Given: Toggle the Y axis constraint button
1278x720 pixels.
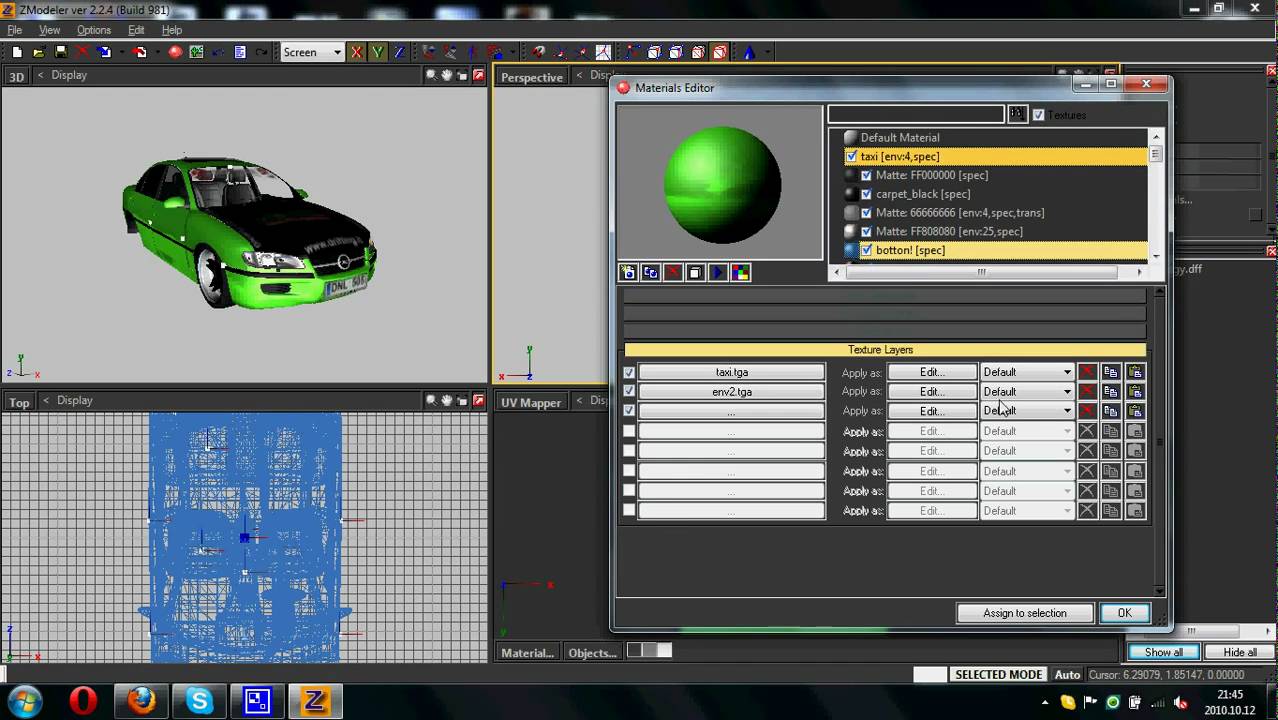Looking at the screenshot, I should 378,52.
